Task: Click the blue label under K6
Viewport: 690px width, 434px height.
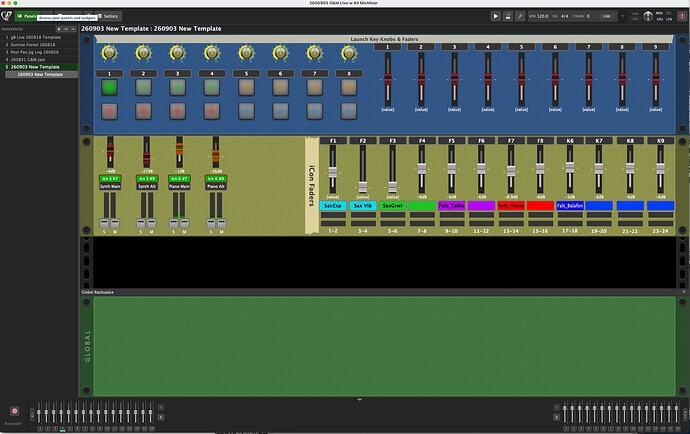Action: [x=570, y=206]
